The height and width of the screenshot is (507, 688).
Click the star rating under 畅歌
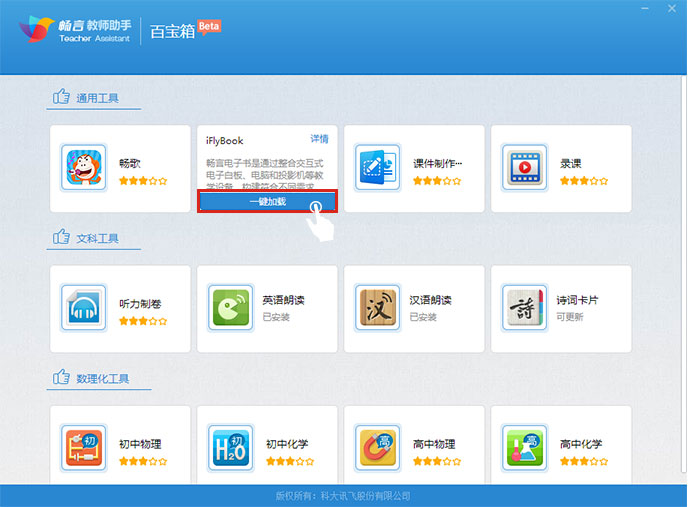[x=143, y=181]
